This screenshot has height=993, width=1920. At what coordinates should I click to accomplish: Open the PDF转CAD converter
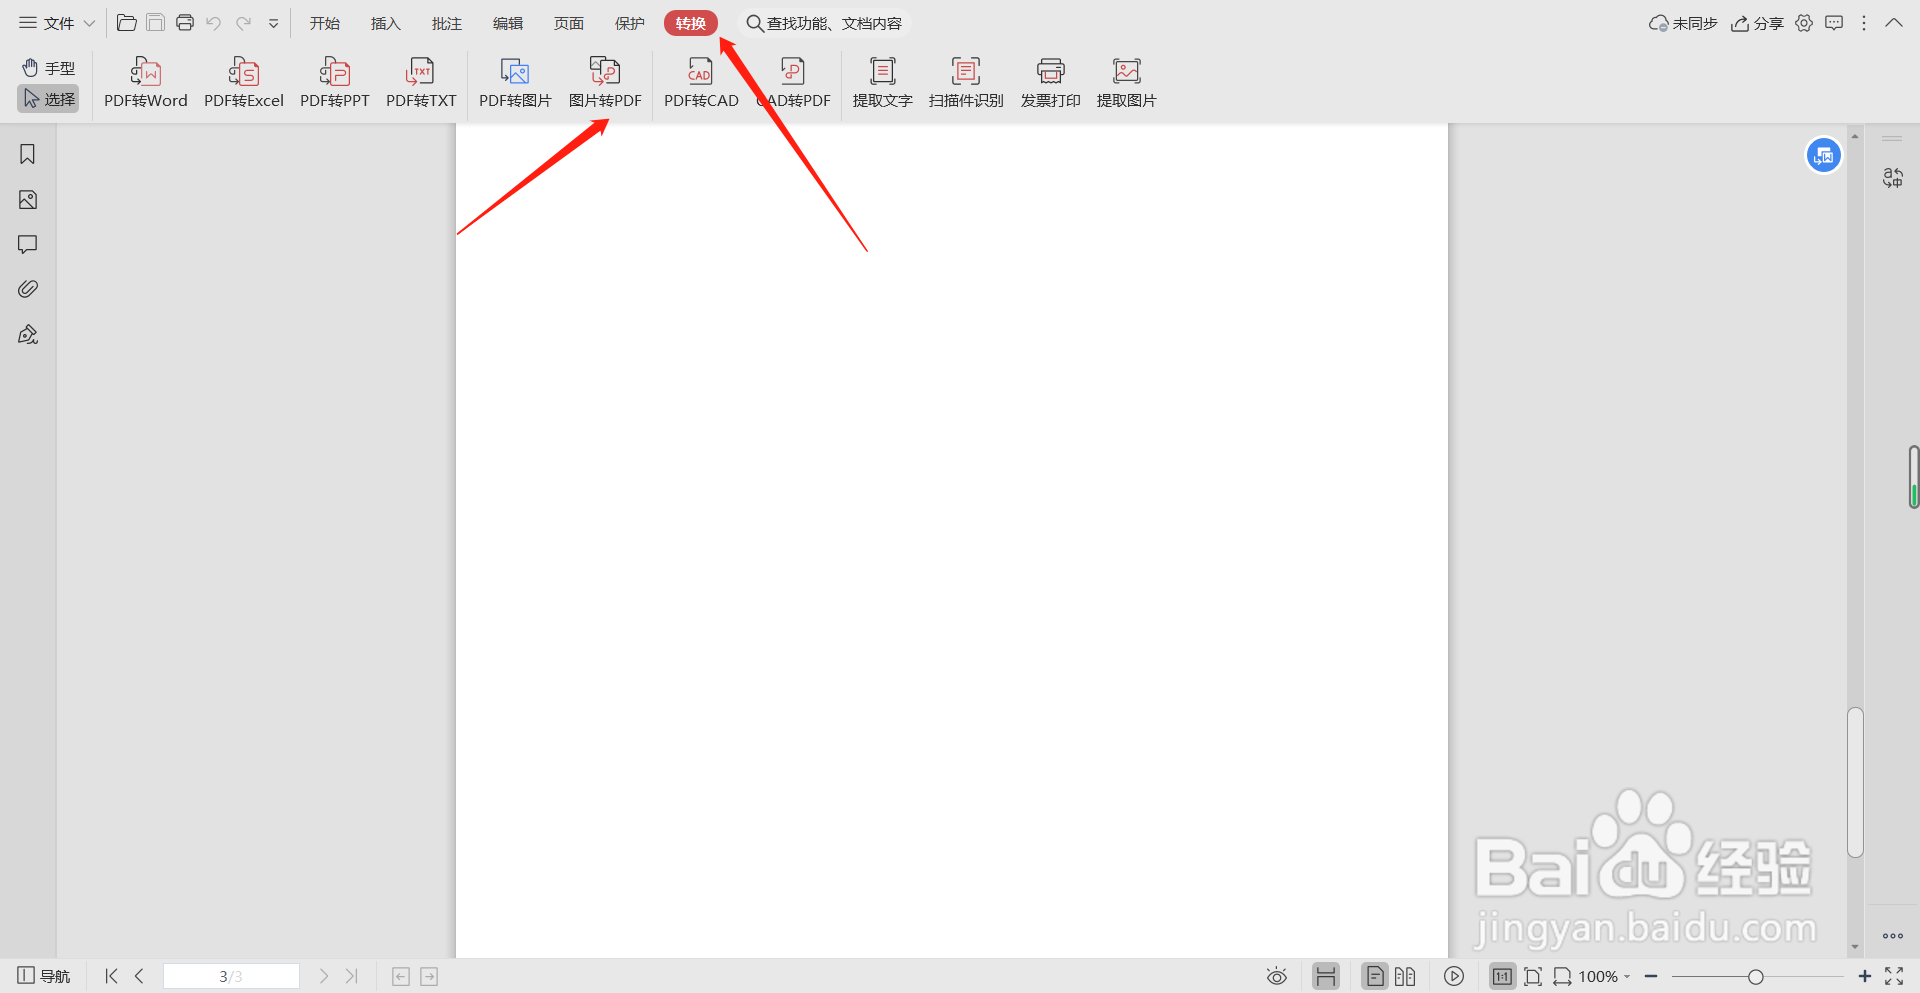701,82
